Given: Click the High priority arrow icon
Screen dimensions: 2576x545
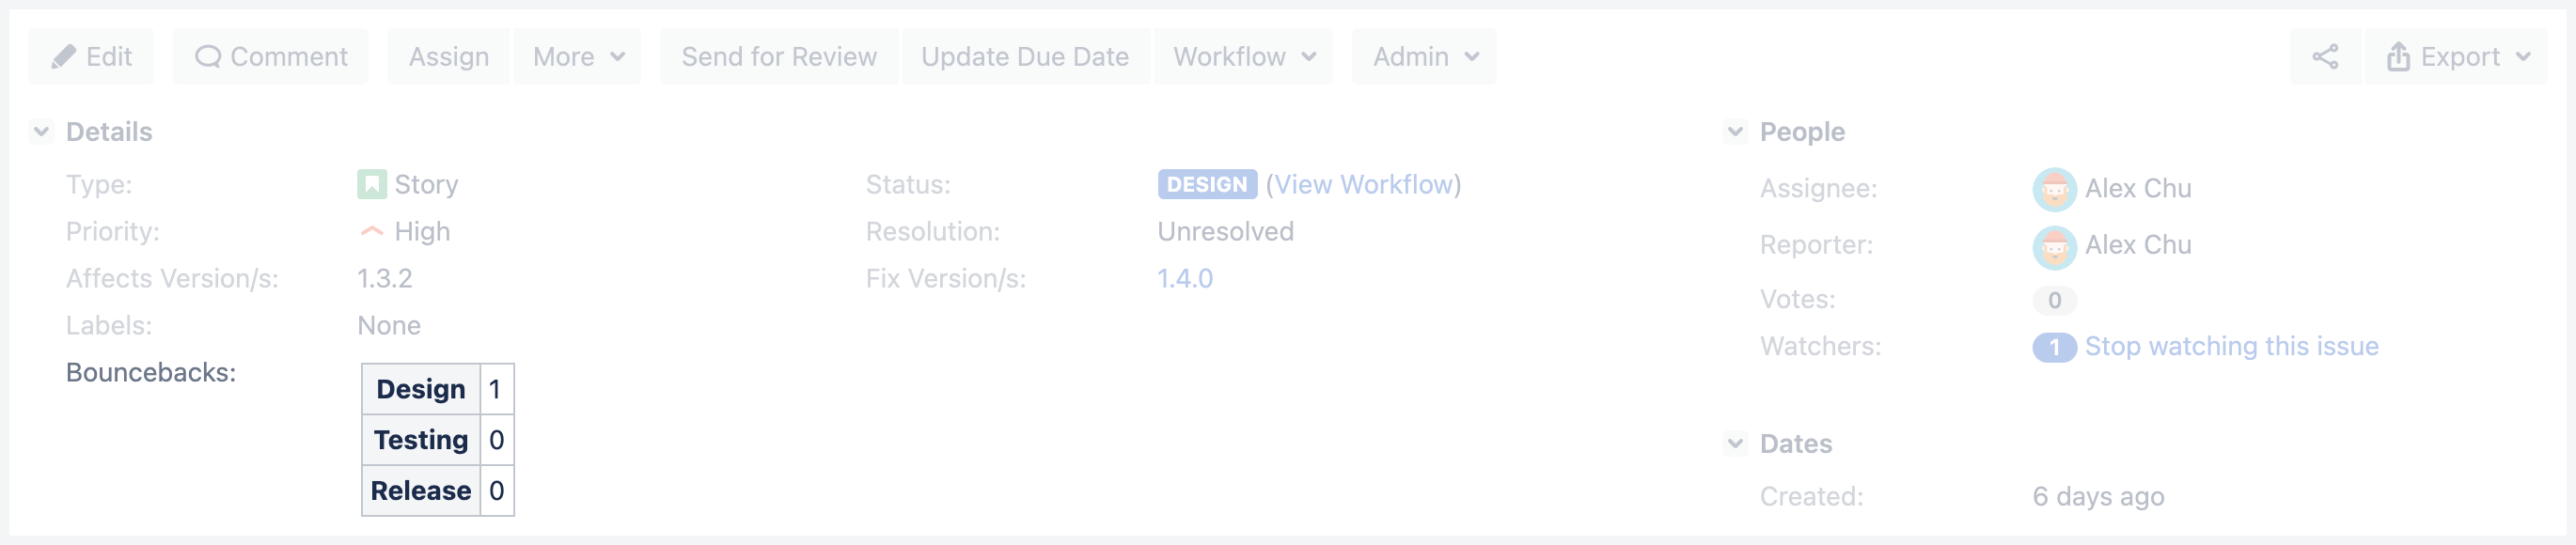Looking at the screenshot, I should [x=371, y=232].
